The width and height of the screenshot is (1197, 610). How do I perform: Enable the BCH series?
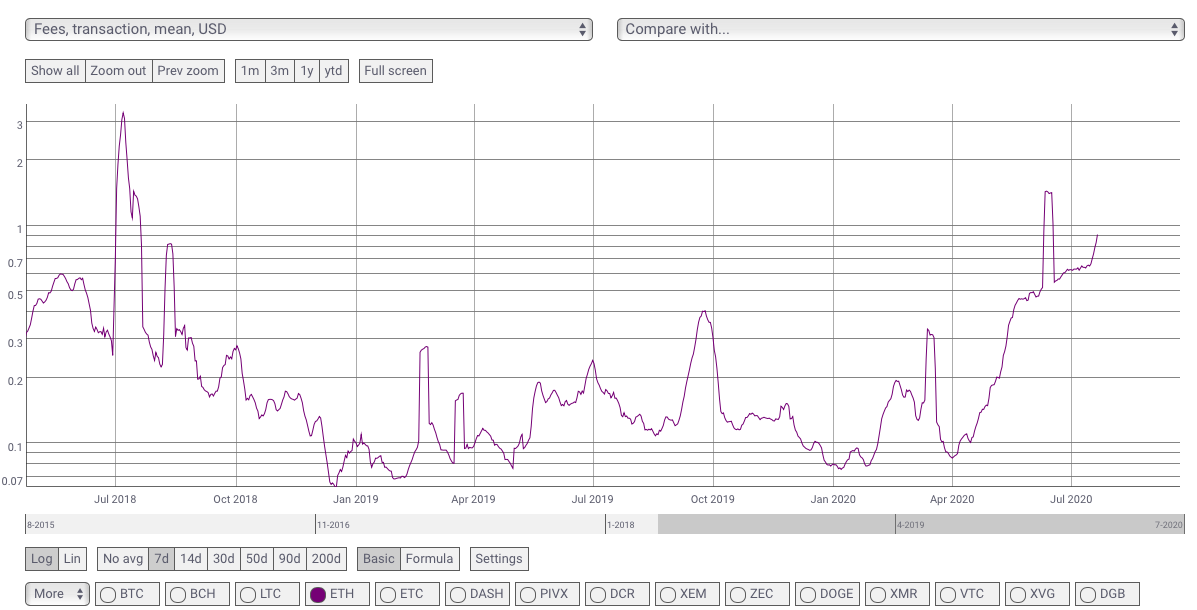coord(197,594)
